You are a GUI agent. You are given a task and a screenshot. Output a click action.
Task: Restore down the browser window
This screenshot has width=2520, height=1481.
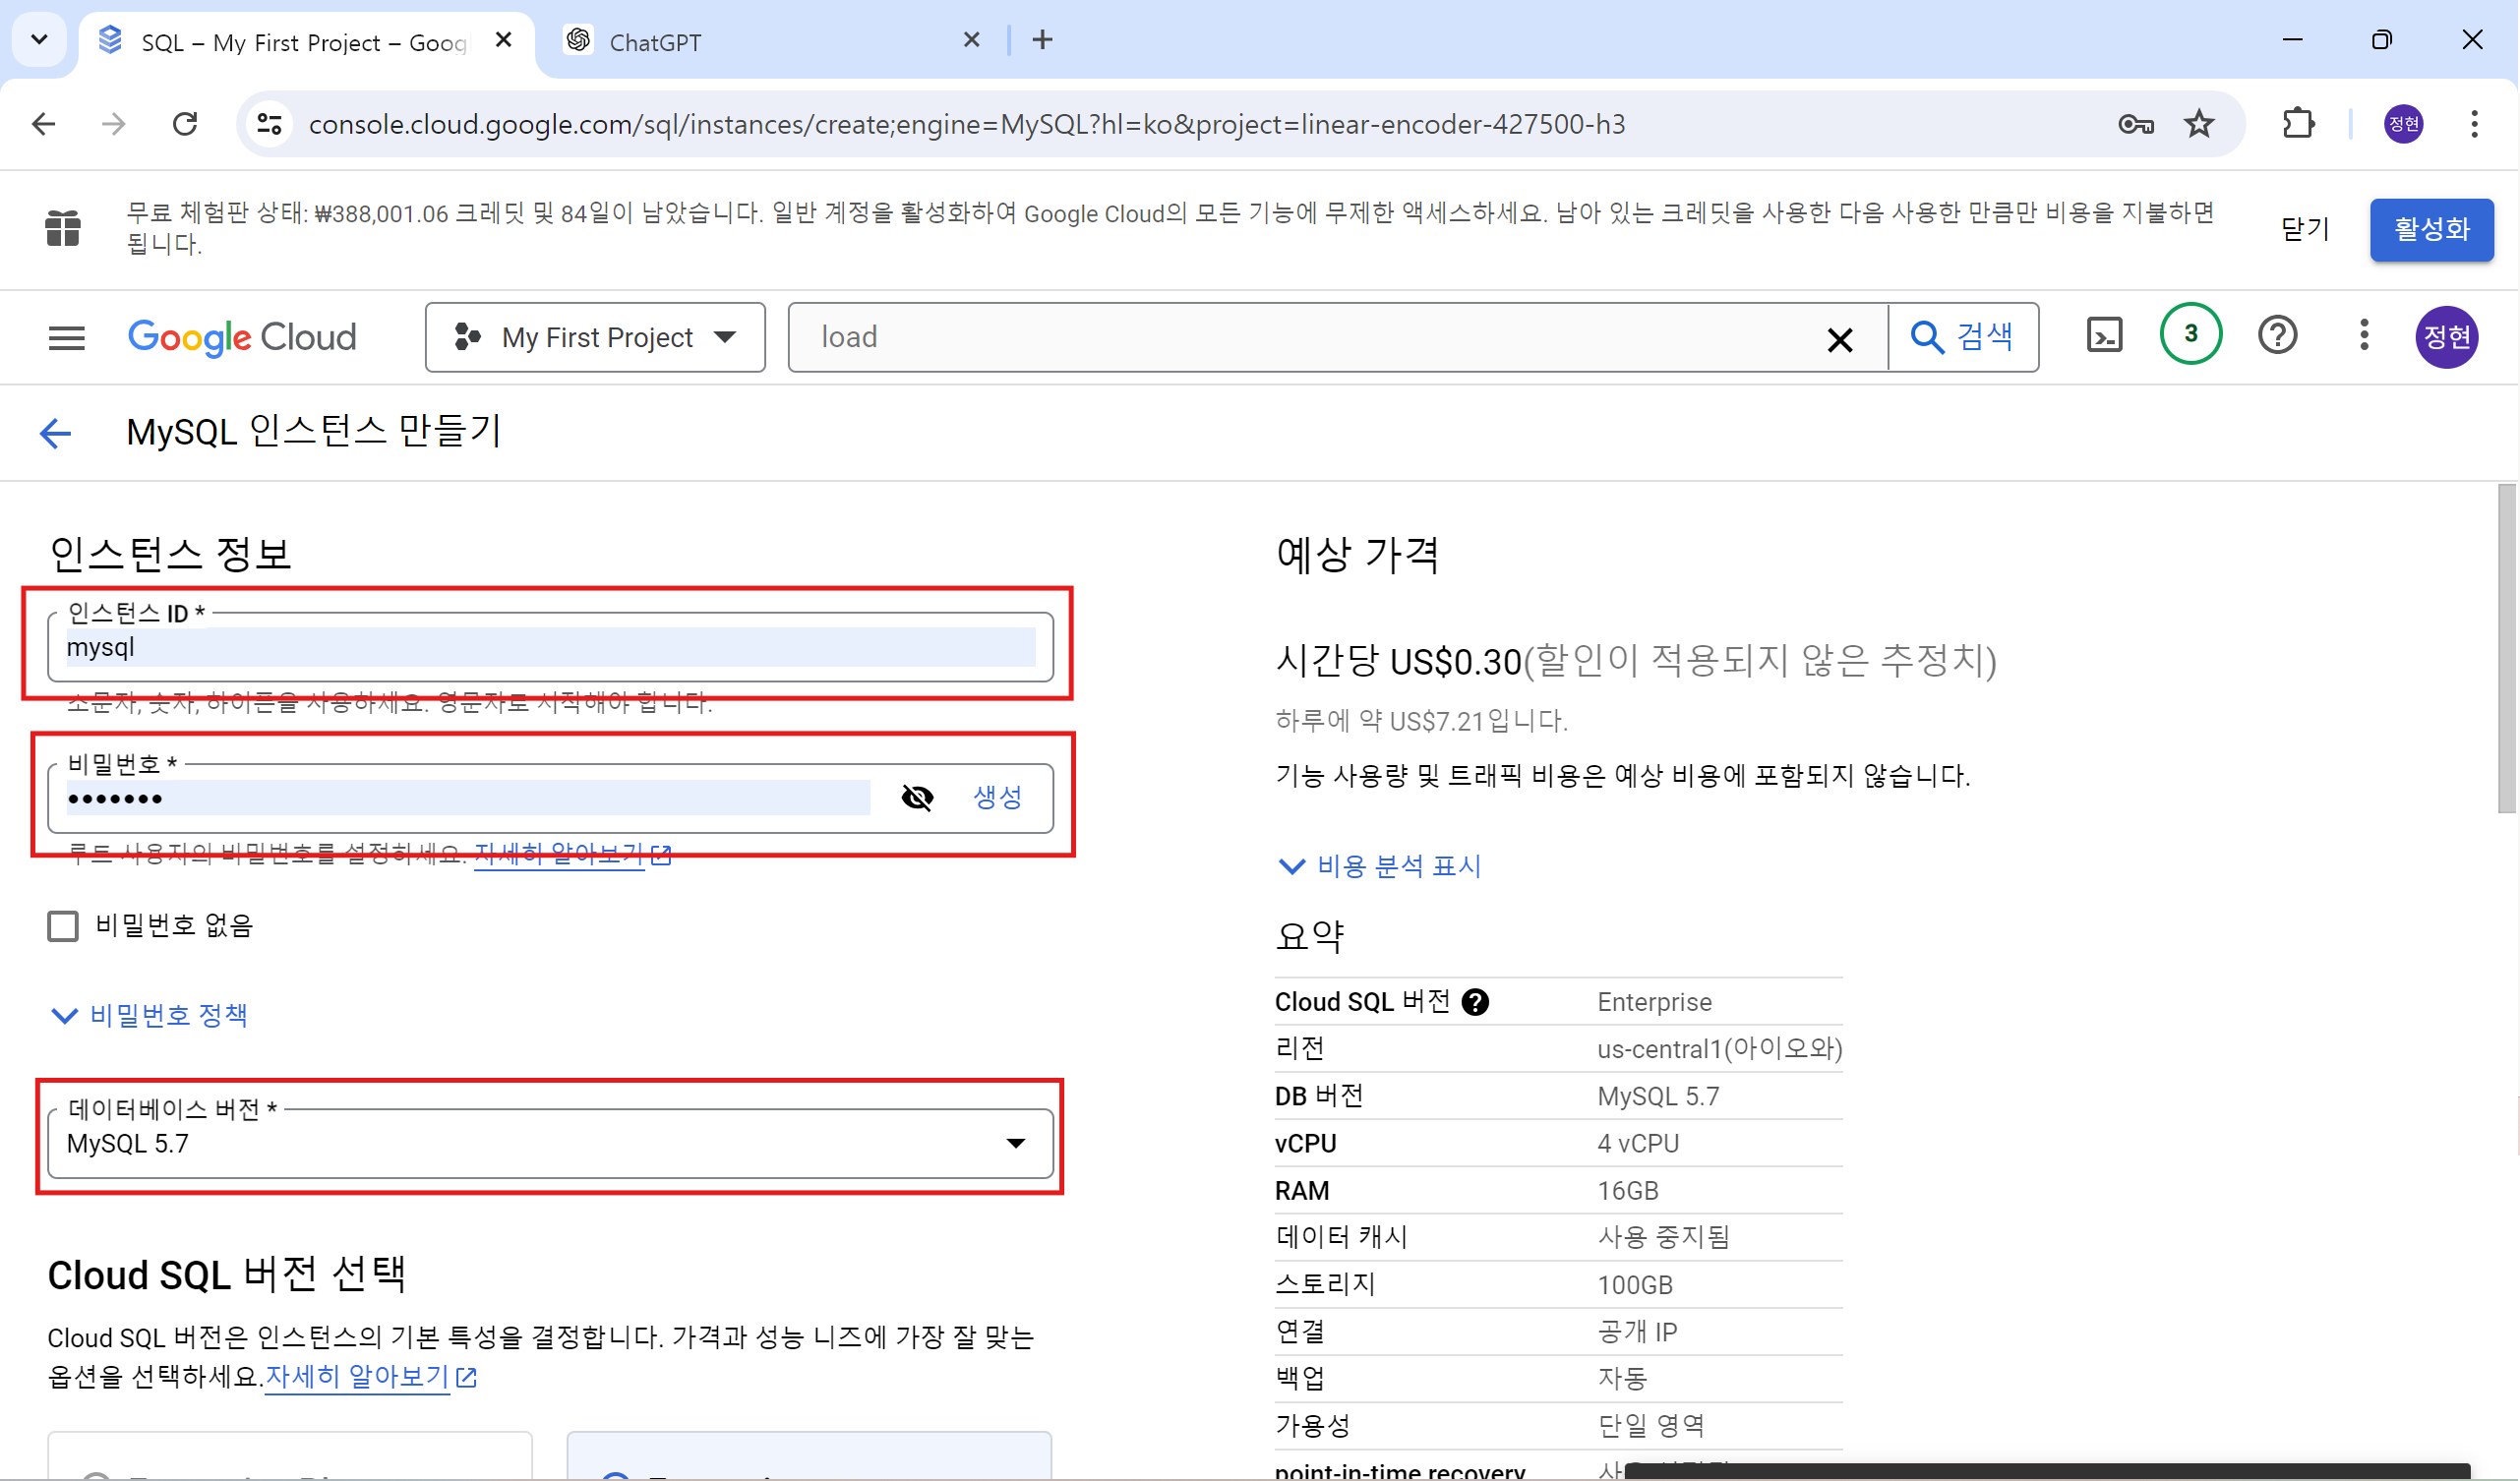click(2382, 40)
